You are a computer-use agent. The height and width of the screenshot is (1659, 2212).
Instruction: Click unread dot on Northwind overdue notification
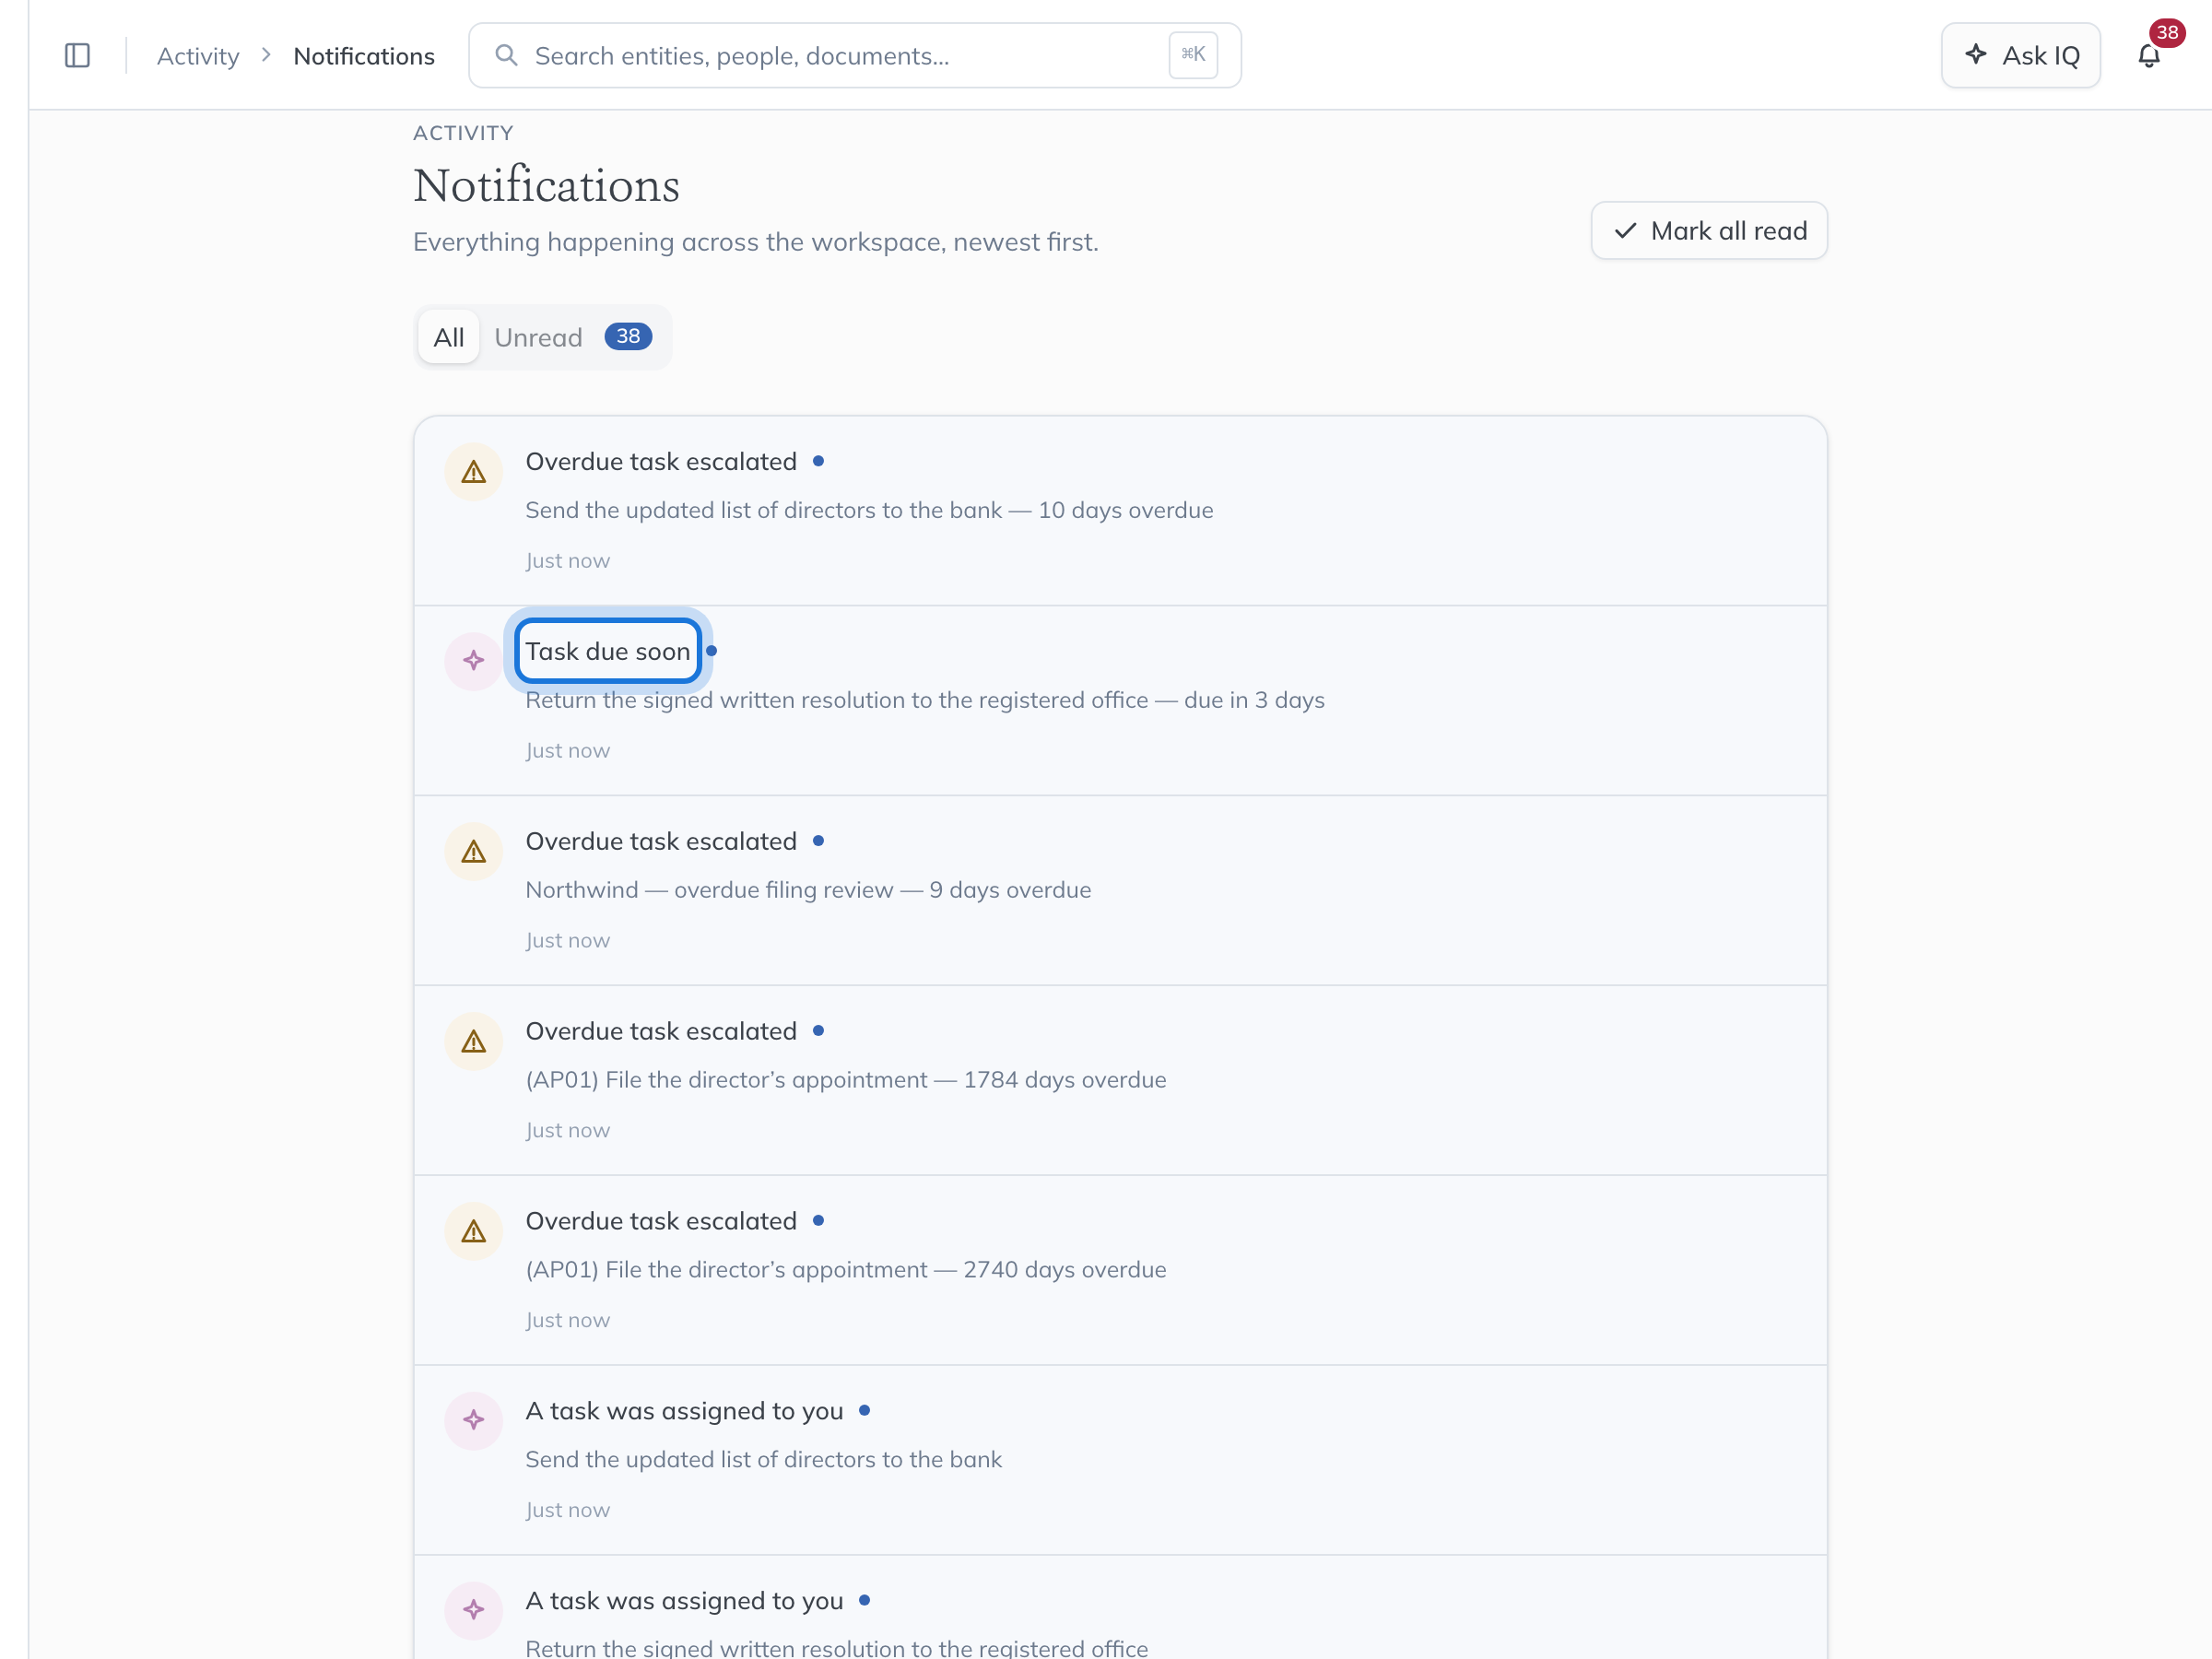coord(818,841)
